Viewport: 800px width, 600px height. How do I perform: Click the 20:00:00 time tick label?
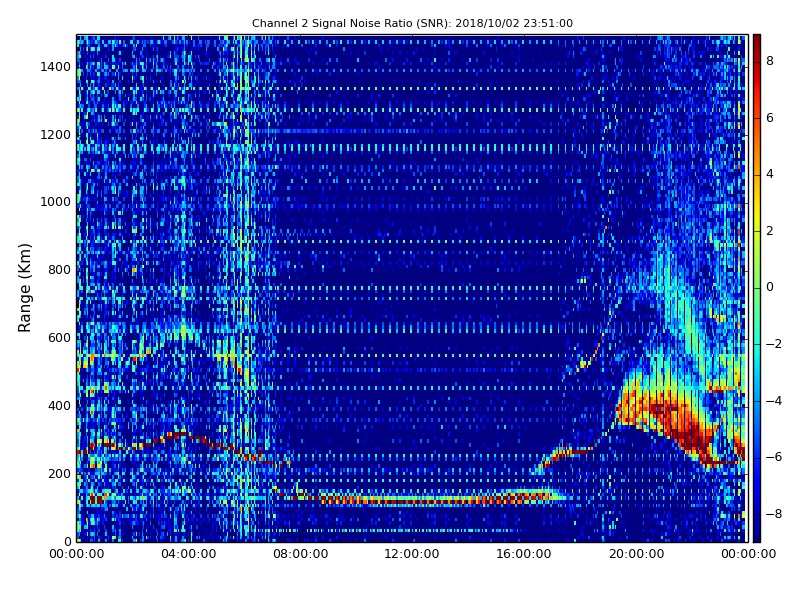coord(636,554)
